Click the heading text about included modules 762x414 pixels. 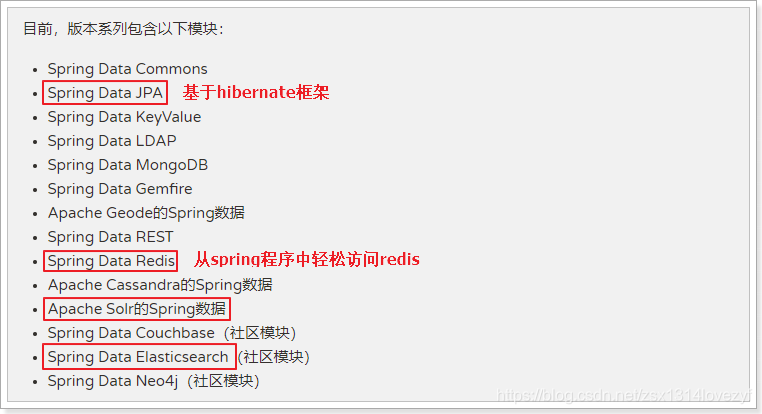pos(123,29)
